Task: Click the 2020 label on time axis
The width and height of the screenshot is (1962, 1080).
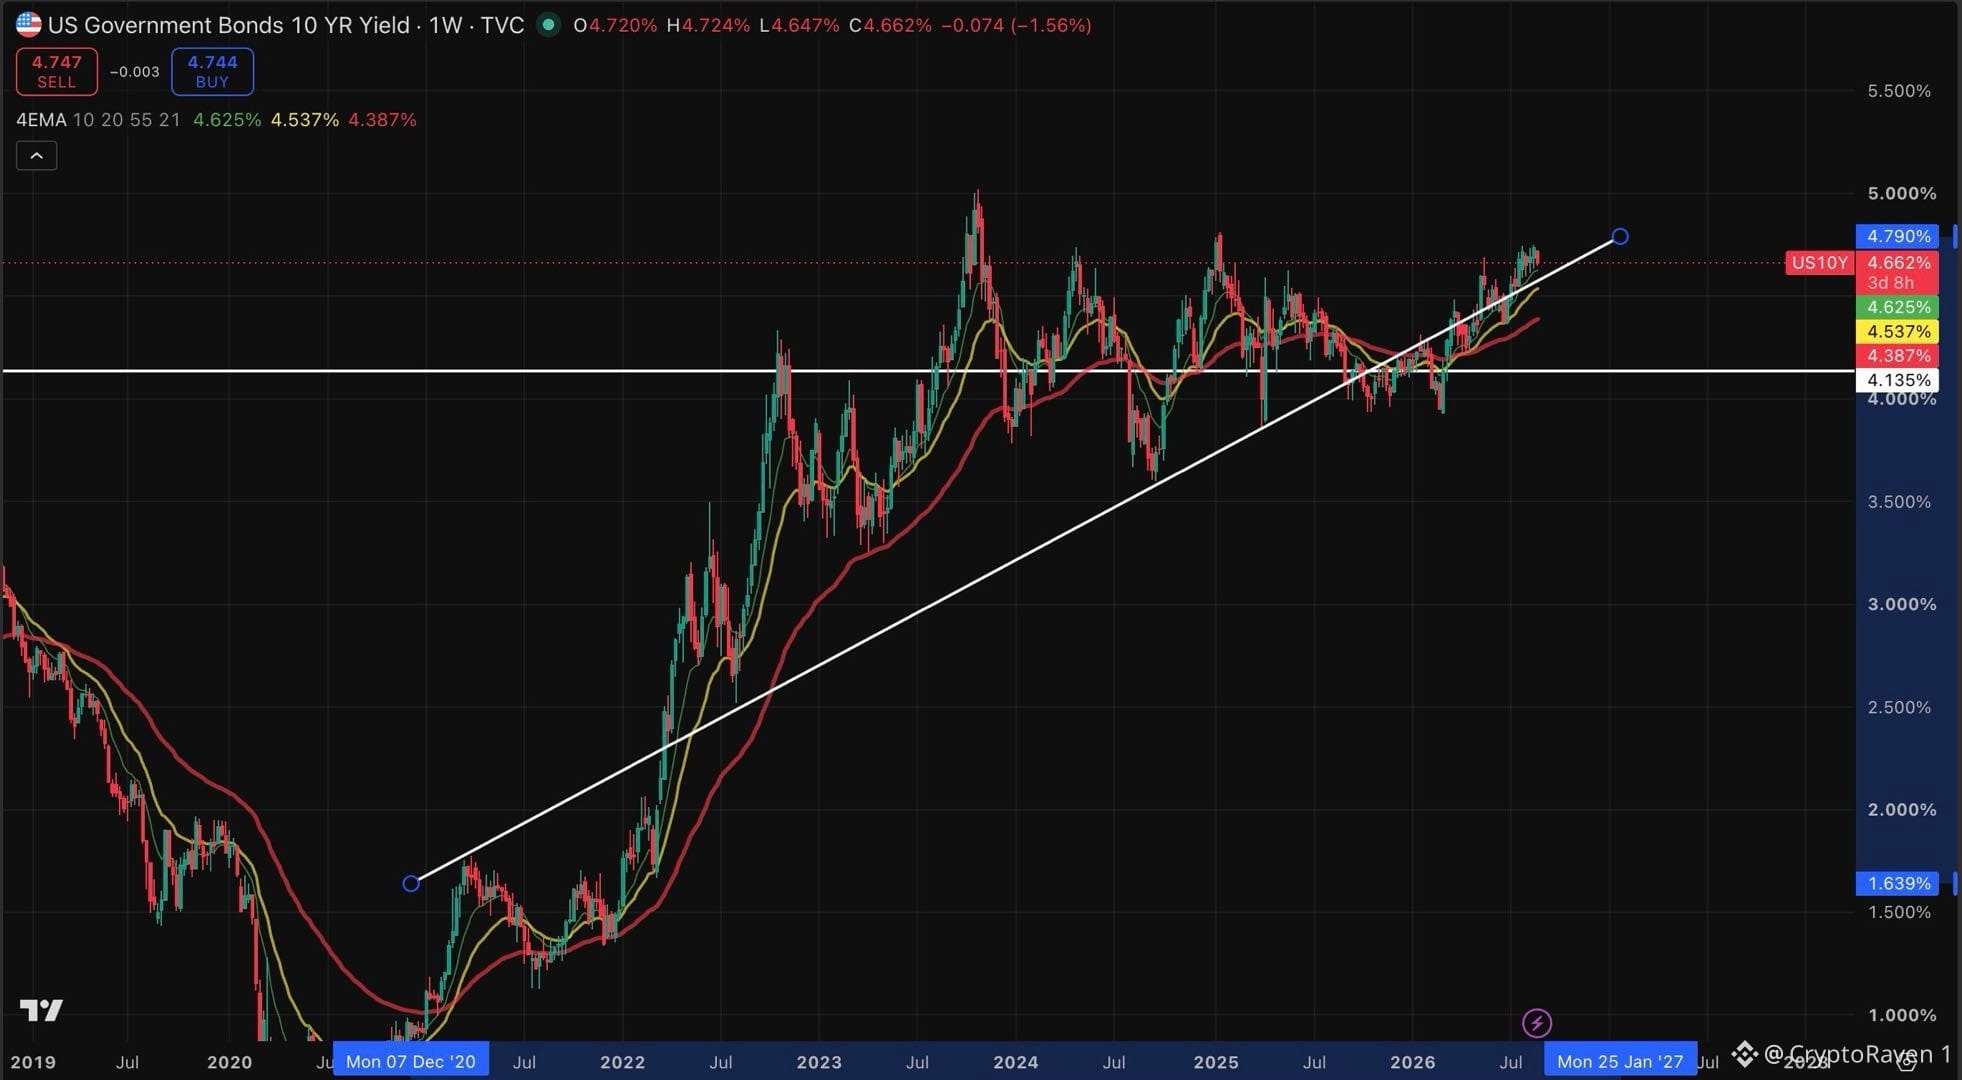Action: click(x=229, y=1062)
